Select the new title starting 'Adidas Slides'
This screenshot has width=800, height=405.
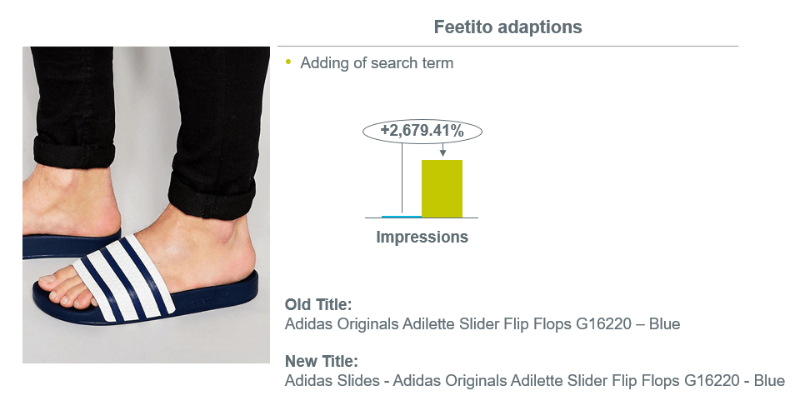coord(535,381)
